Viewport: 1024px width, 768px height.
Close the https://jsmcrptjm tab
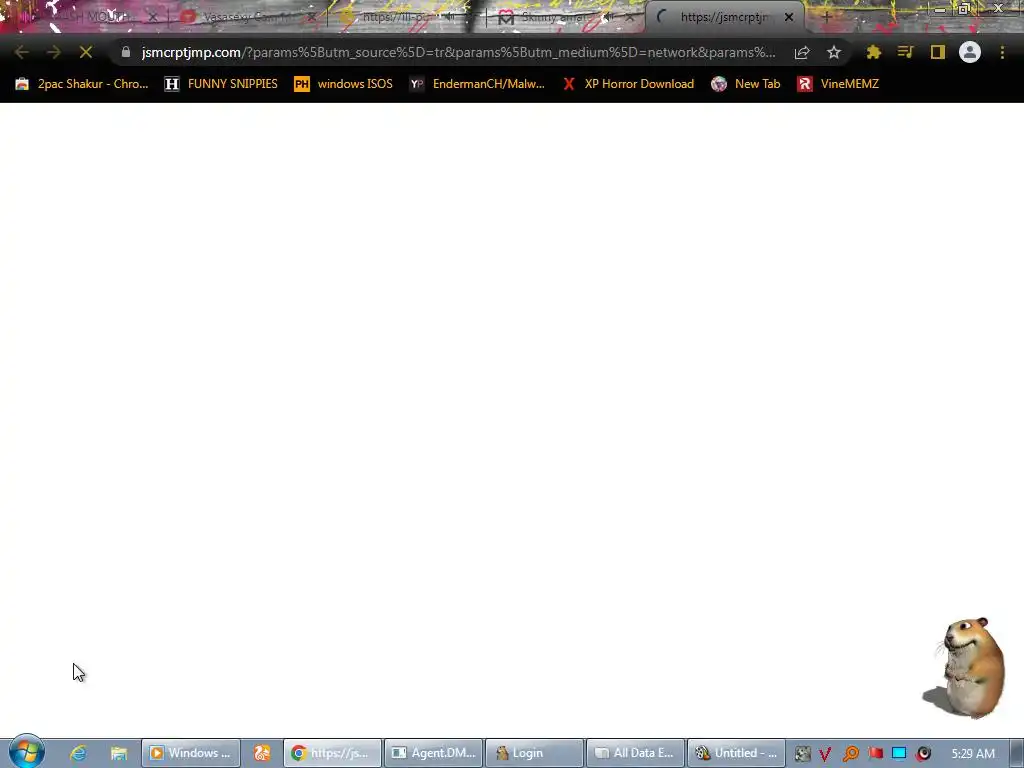(x=789, y=17)
